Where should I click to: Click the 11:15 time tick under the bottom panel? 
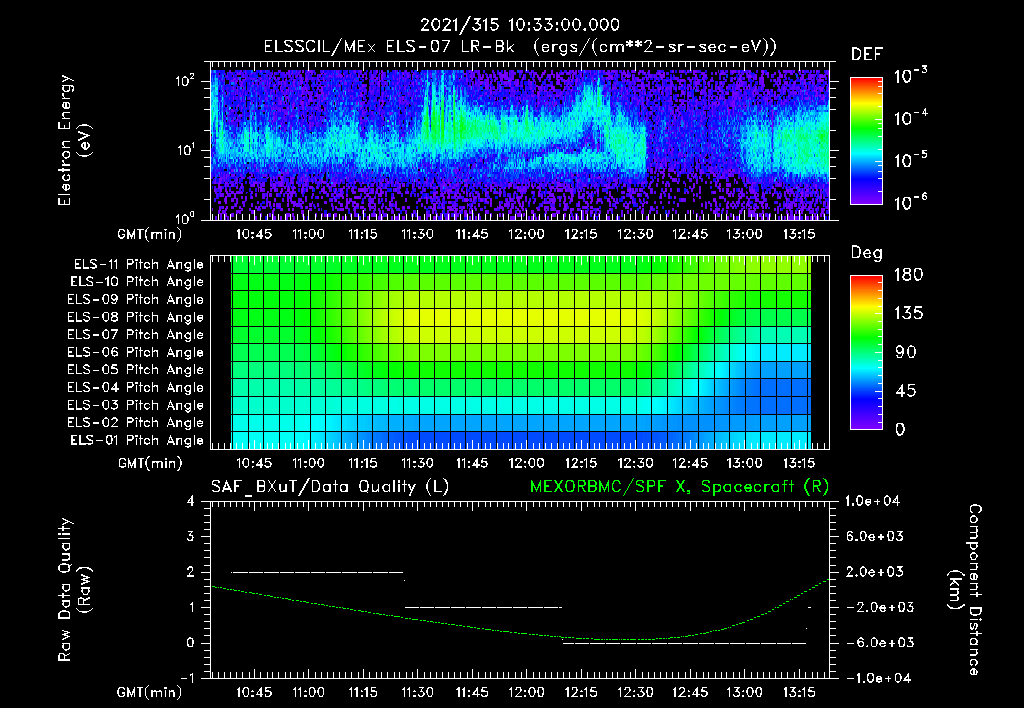click(x=362, y=692)
